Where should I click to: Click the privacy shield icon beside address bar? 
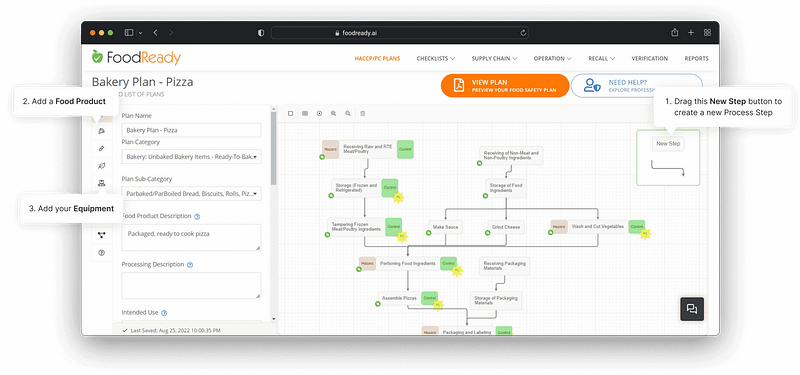coord(261,33)
